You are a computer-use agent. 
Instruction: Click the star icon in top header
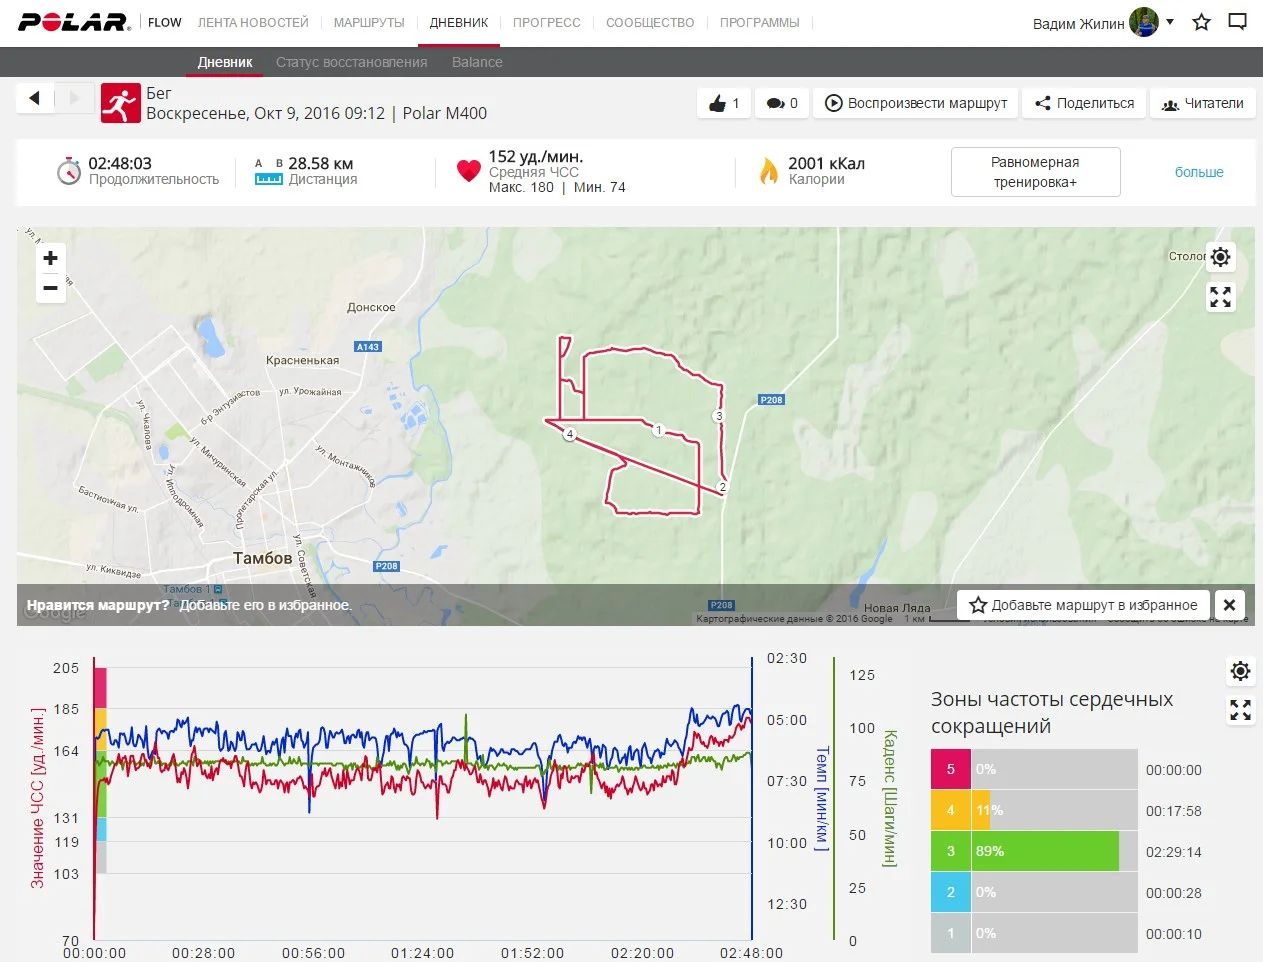[1202, 22]
